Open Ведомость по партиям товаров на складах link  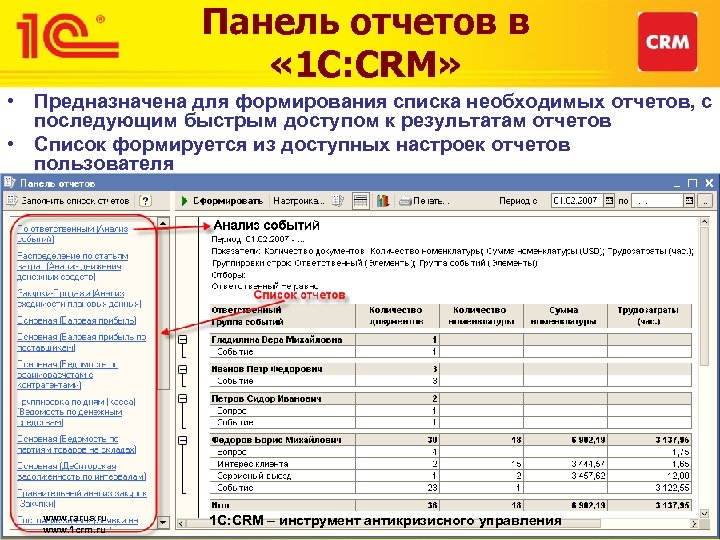tap(76, 444)
